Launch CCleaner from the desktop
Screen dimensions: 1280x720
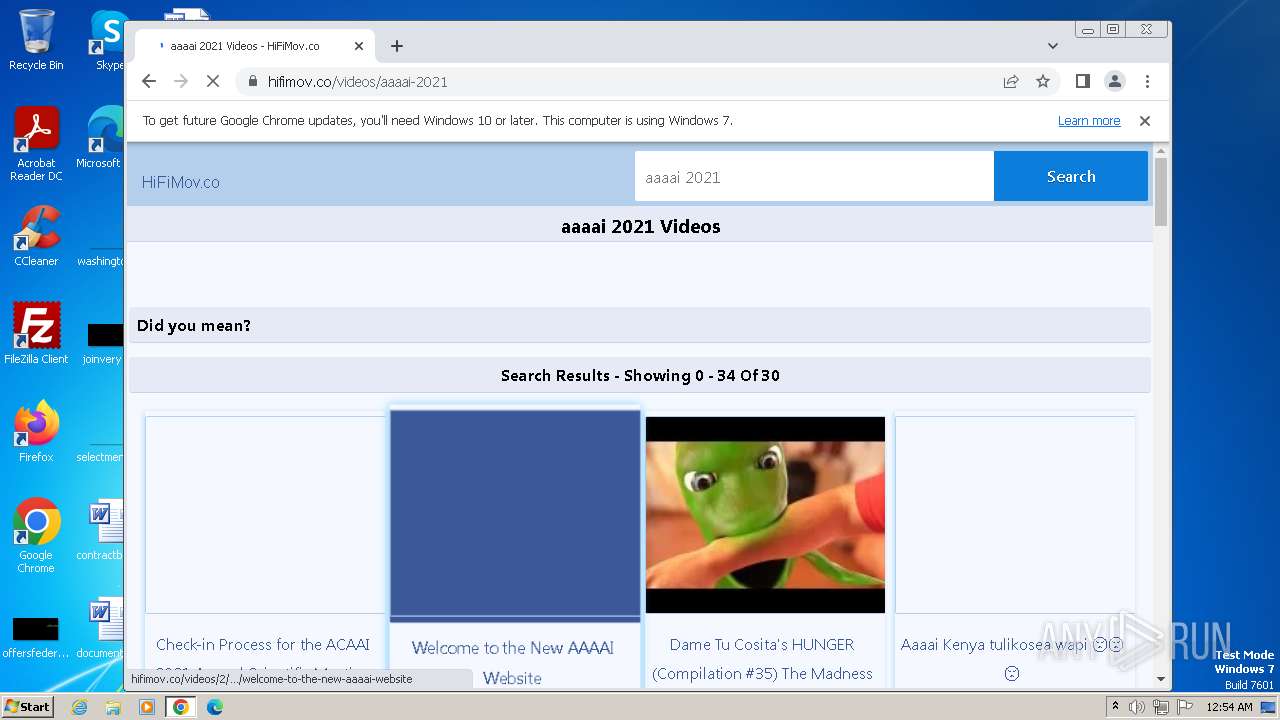click(x=36, y=236)
